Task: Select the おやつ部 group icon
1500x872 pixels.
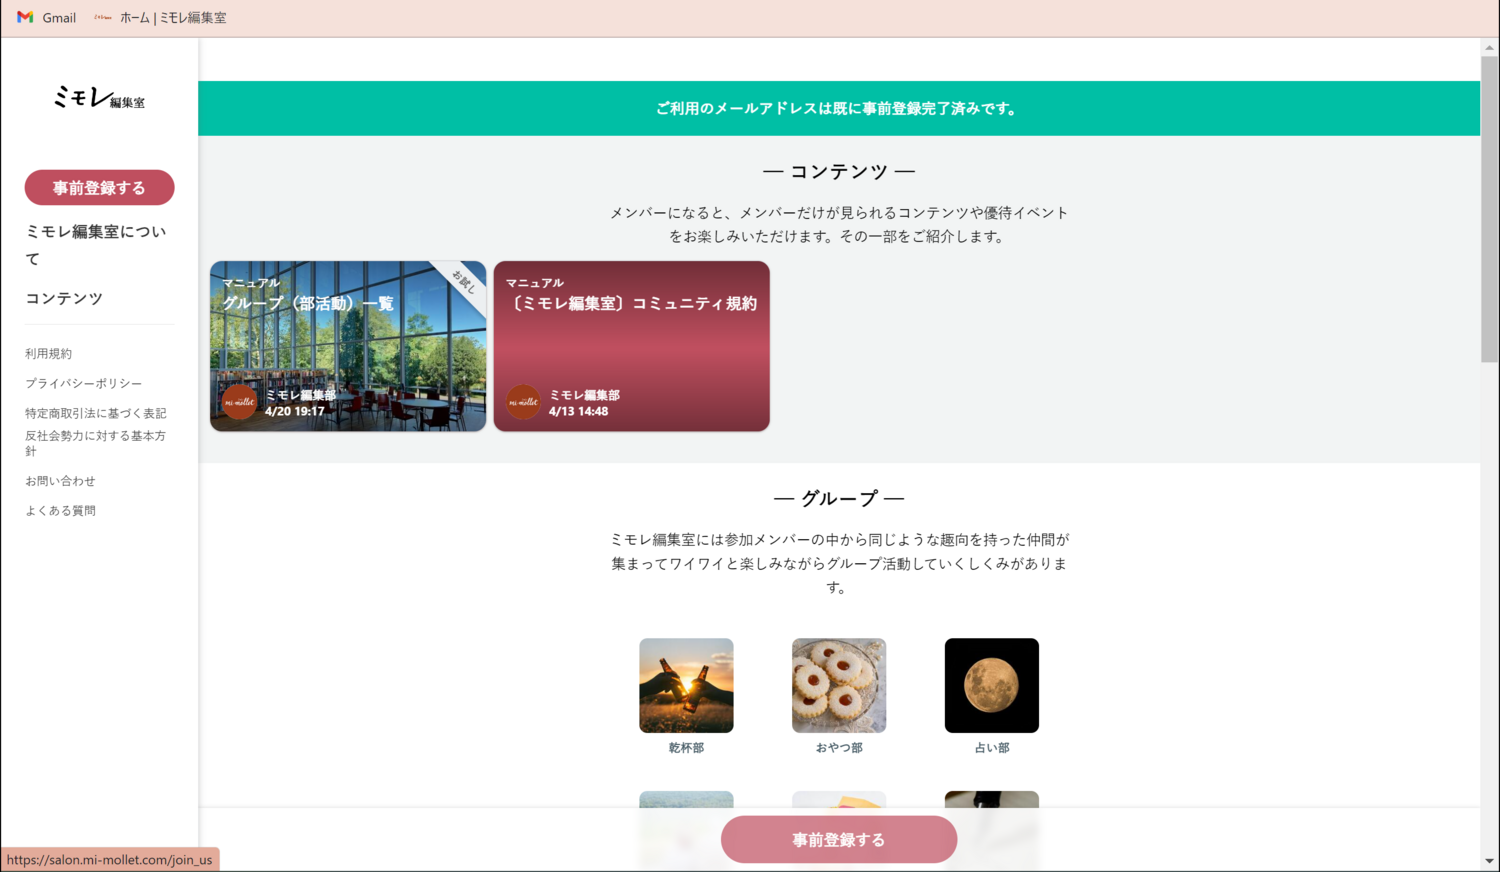Action: pyautogui.click(x=839, y=685)
